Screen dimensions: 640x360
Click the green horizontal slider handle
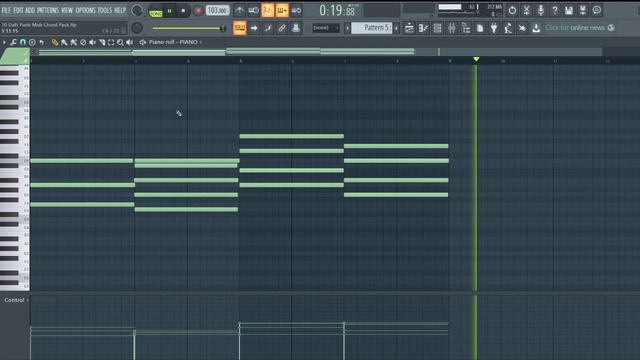[223, 28]
